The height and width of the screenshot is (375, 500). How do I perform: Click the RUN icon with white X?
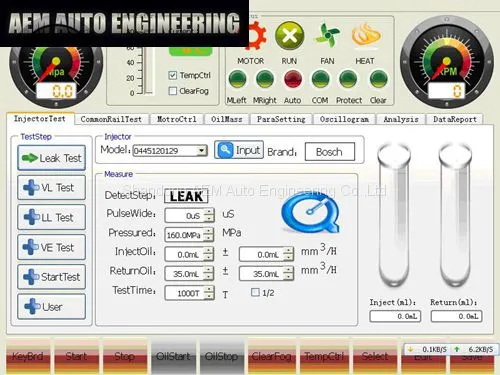point(289,35)
